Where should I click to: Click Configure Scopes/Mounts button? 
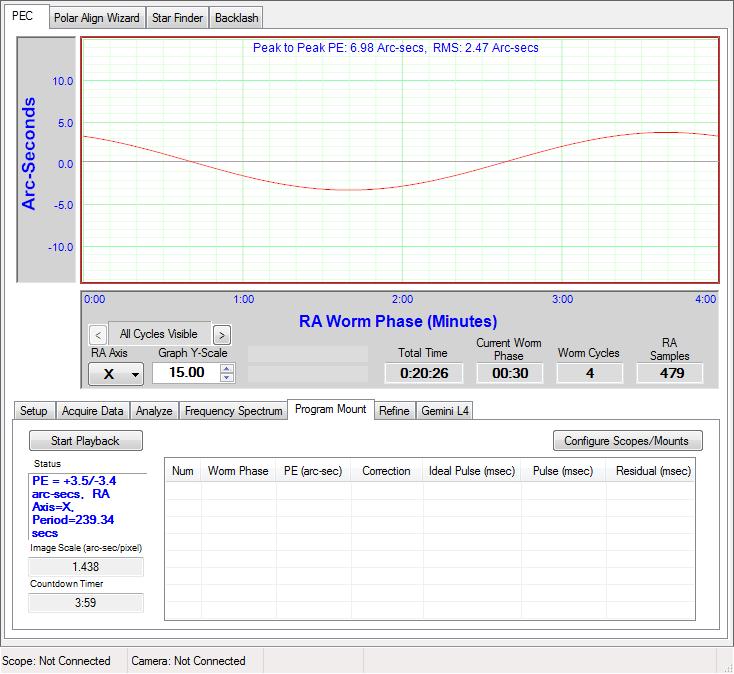[627, 440]
